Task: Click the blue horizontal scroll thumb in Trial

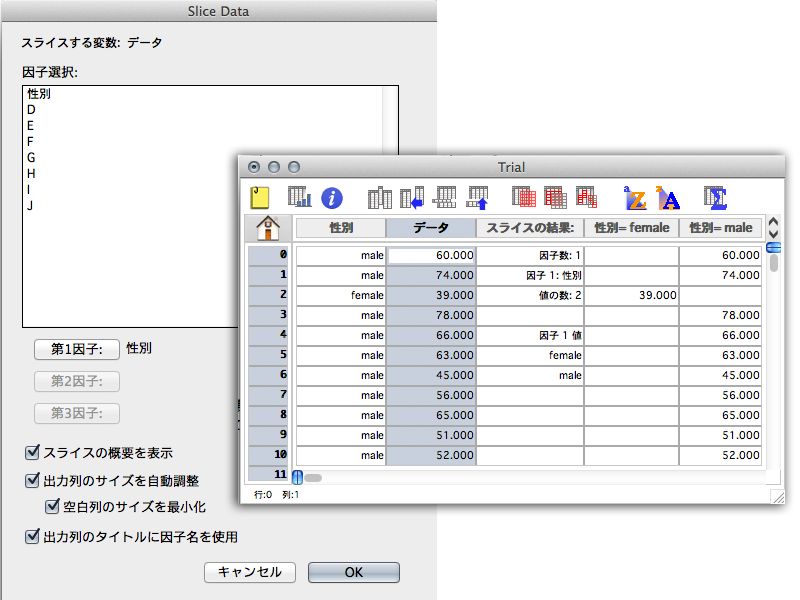Action: (297, 477)
